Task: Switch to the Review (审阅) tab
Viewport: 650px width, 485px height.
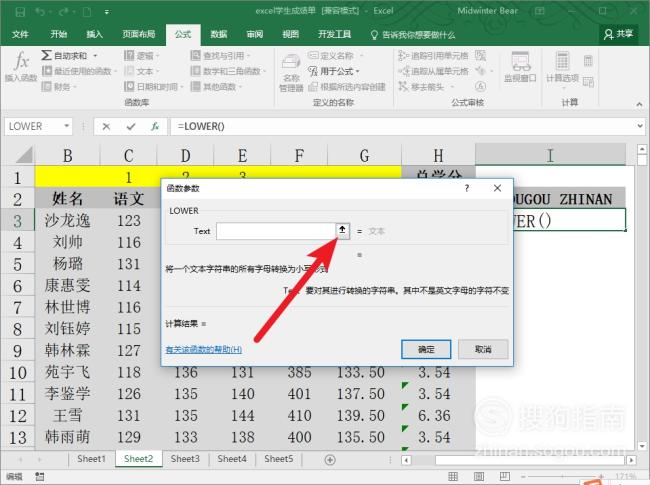Action: point(255,34)
